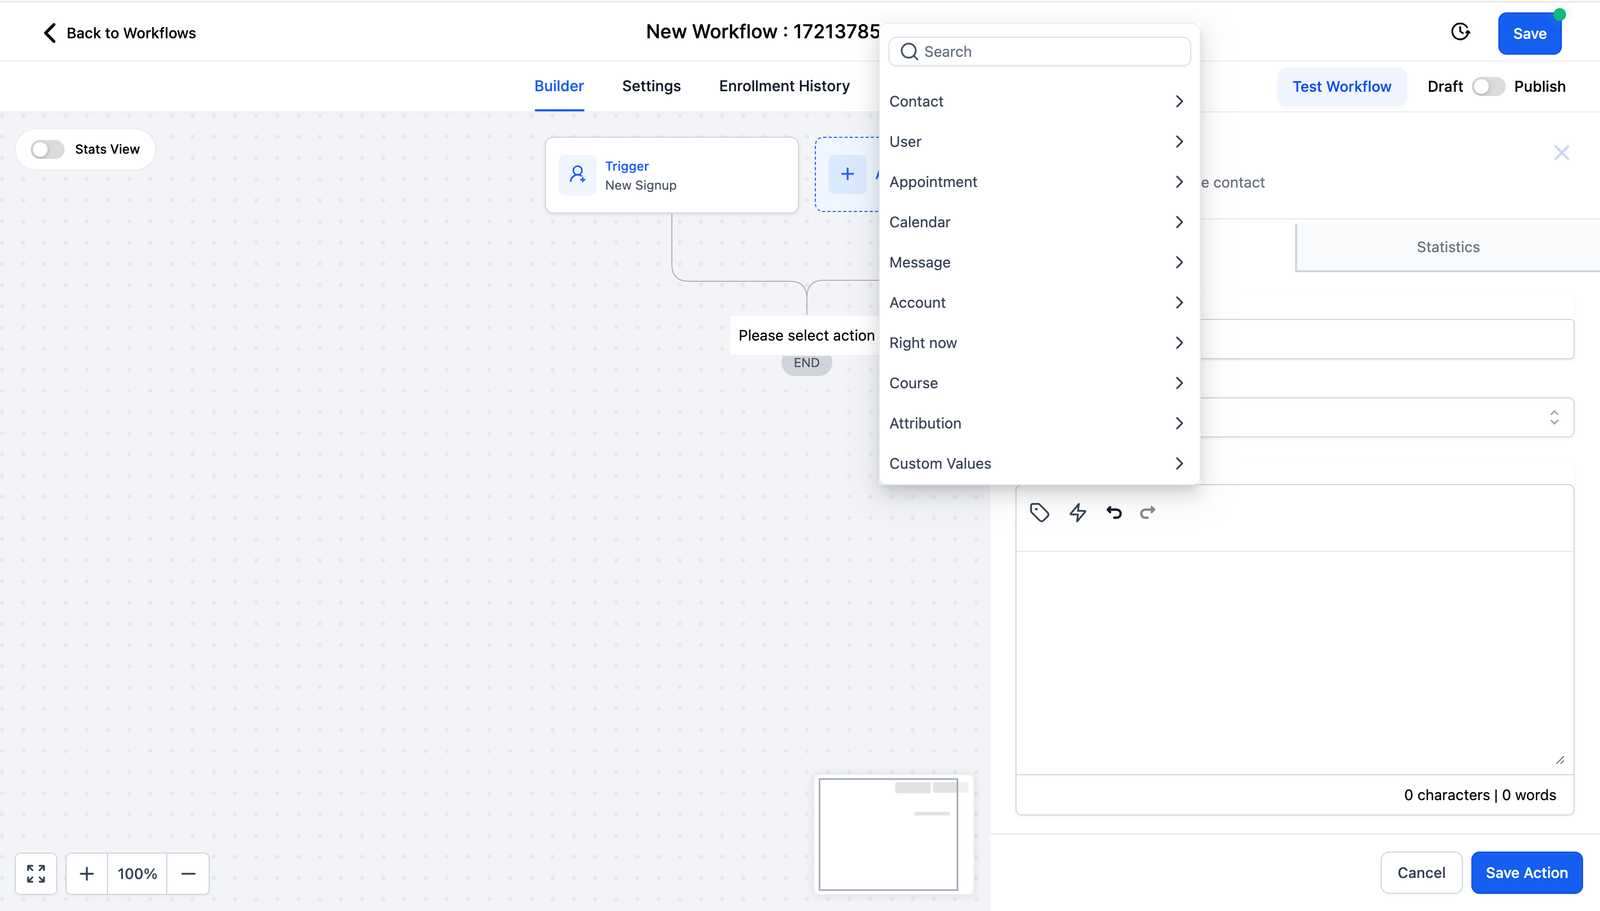Click the tag icon in editor toolbar
This screenshot has height=911, width=1600.
[x=1039, y=513]
